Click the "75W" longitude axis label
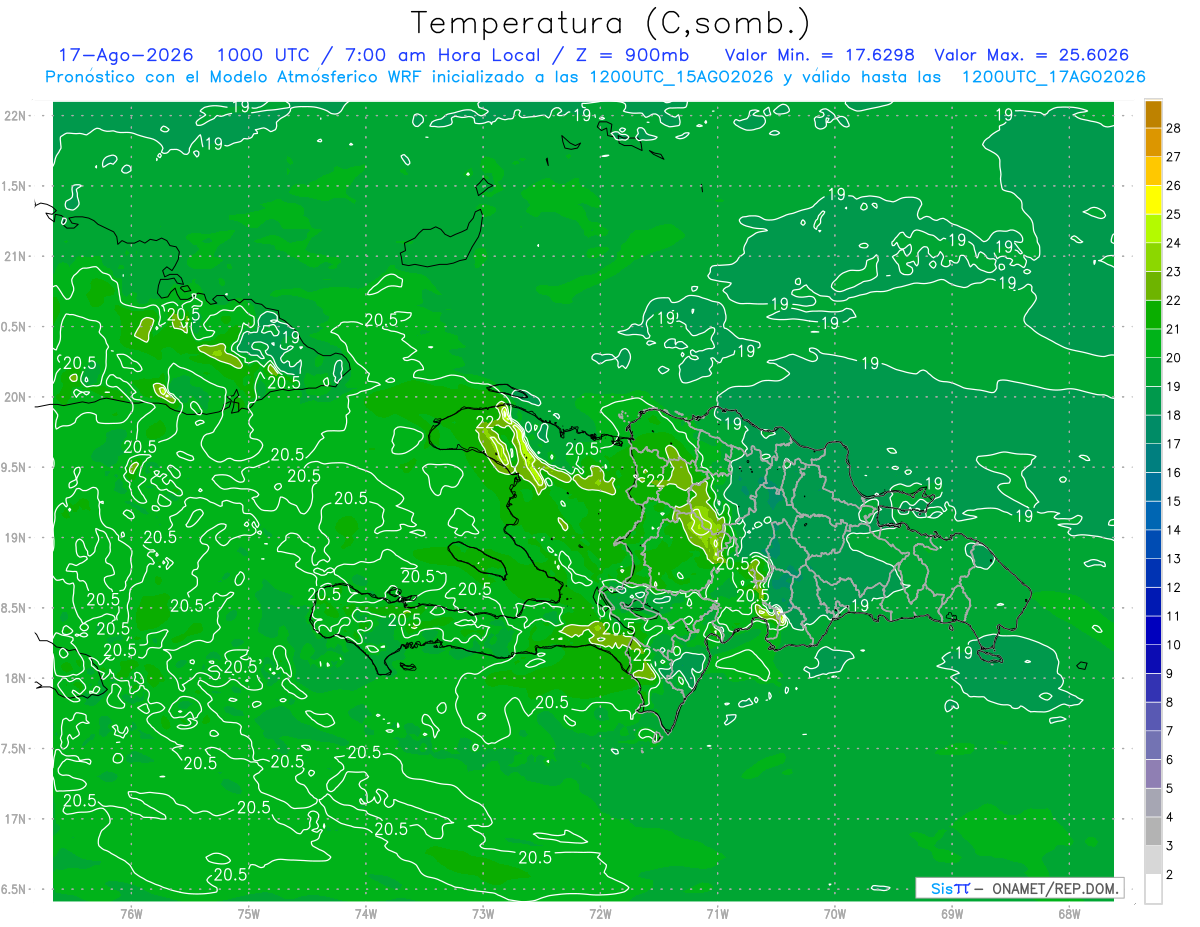The height and width of the screenshot is (927, 1200). point(248,913)
